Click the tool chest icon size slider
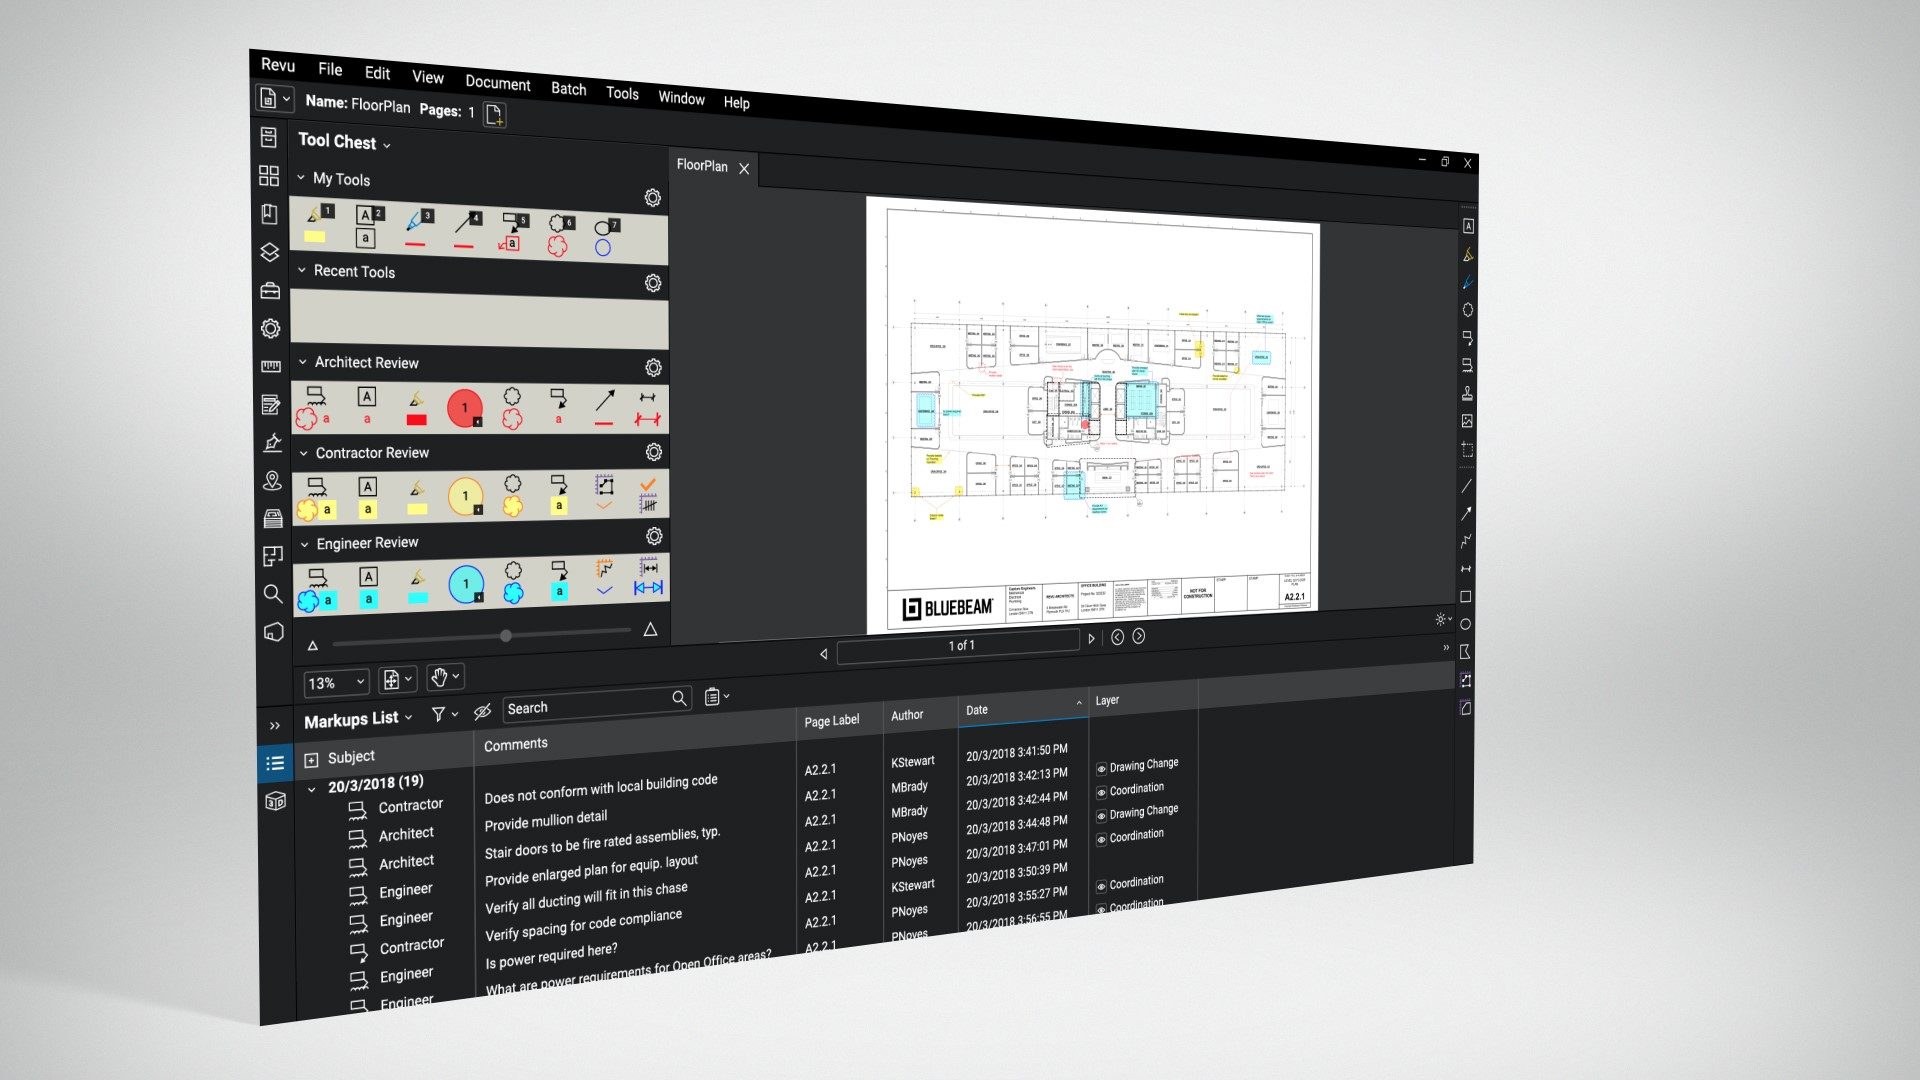1920x1080 pixels. [x=506, y=635]
